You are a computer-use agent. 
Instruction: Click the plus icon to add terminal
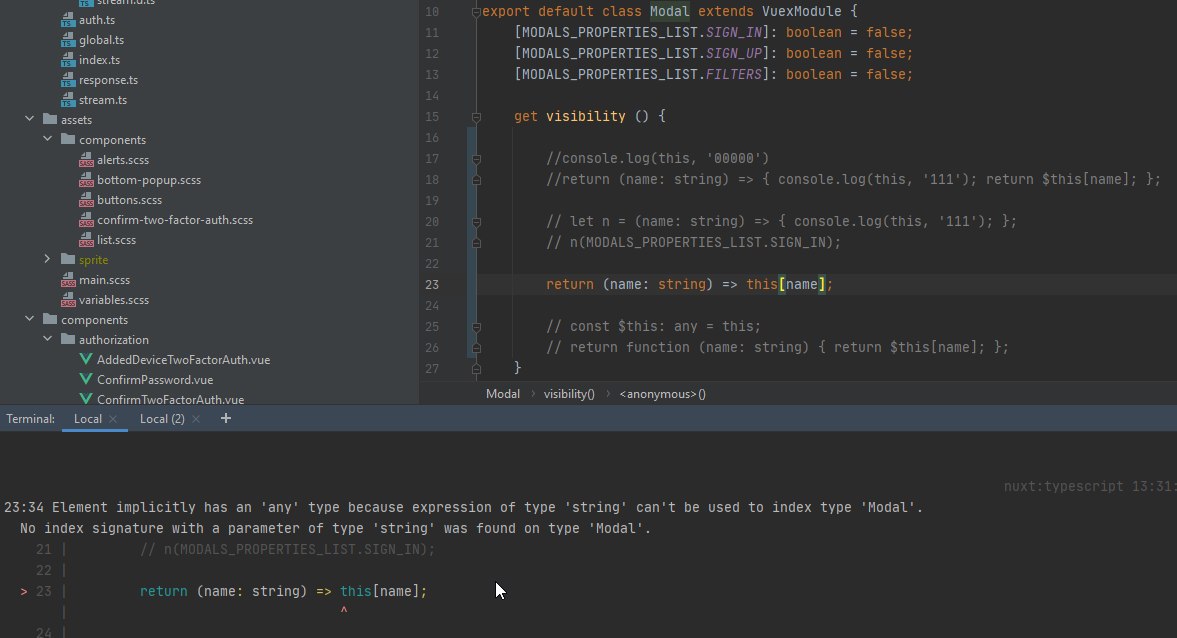226,418
